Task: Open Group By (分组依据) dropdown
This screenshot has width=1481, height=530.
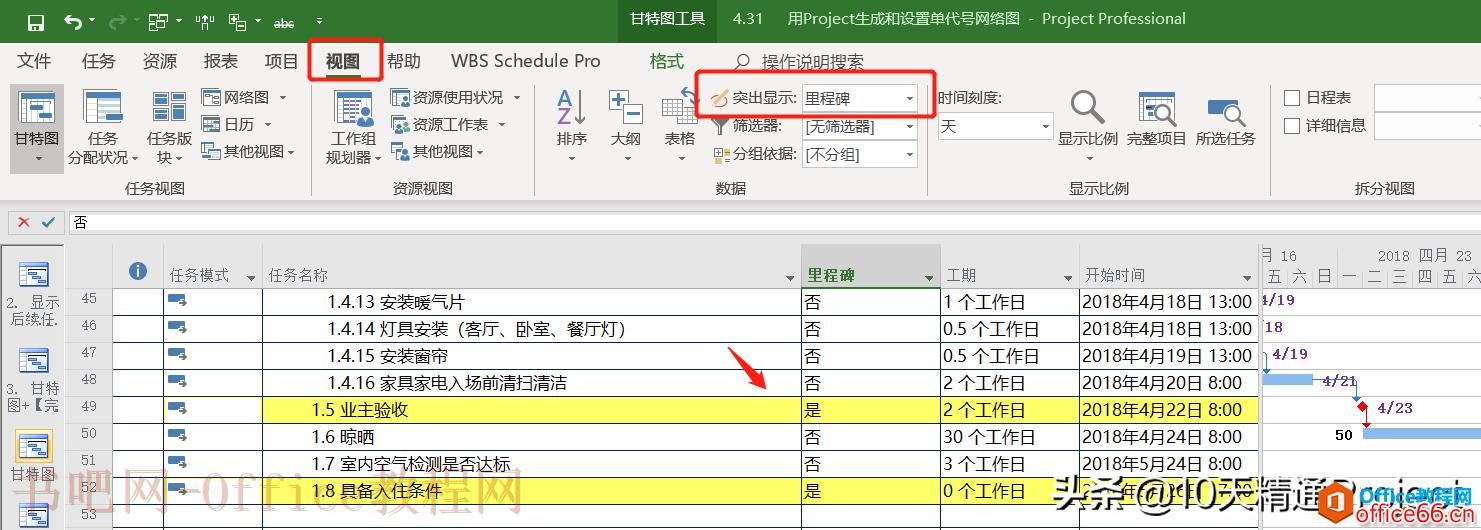Action: (x=909, y=155)
